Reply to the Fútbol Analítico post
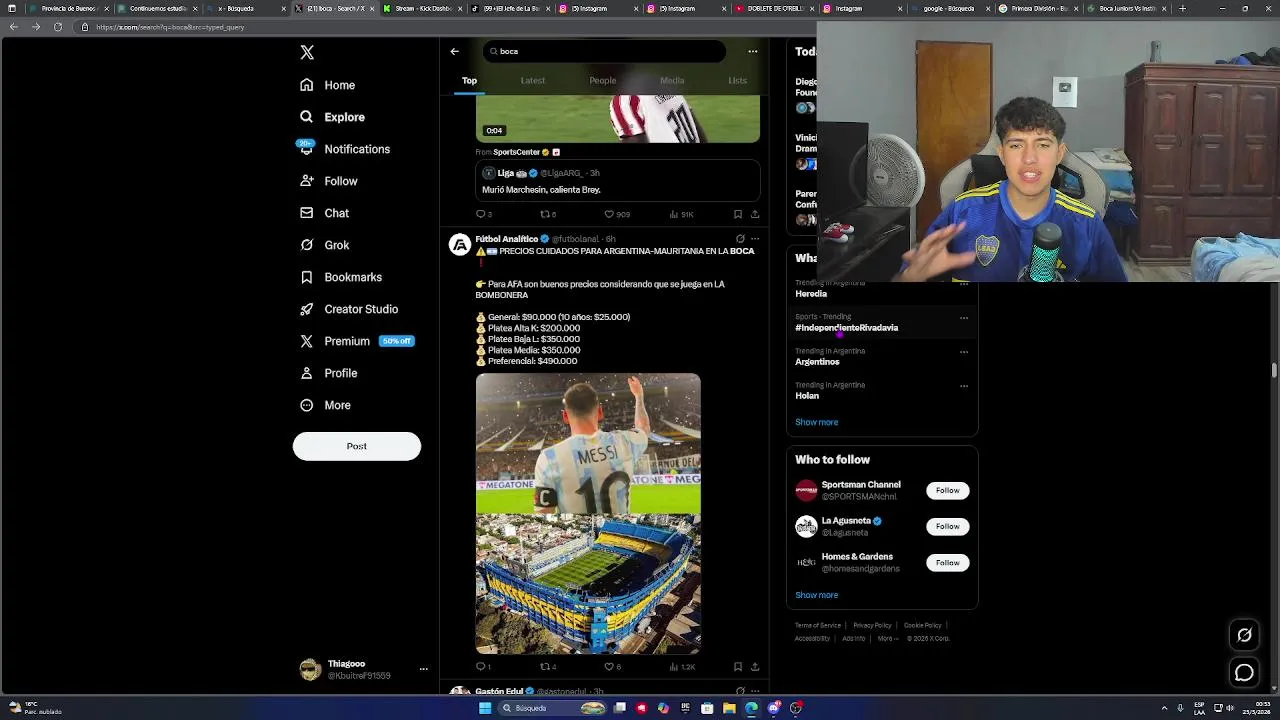1280x720 pixels. pos(484,667)
